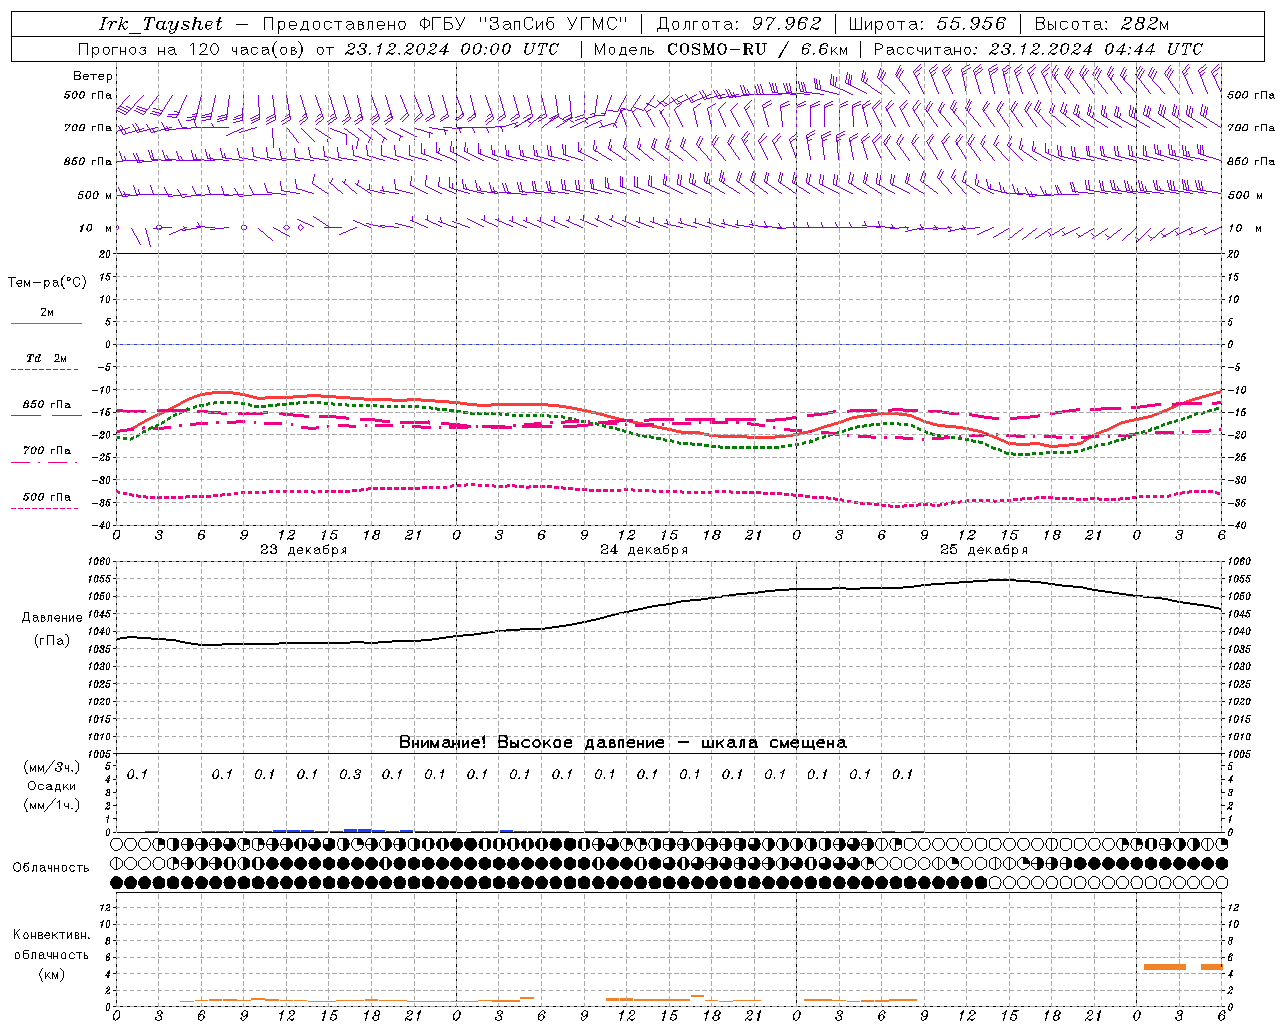Click the Td 2м dew point legend entry

click(x=47, y=358)
